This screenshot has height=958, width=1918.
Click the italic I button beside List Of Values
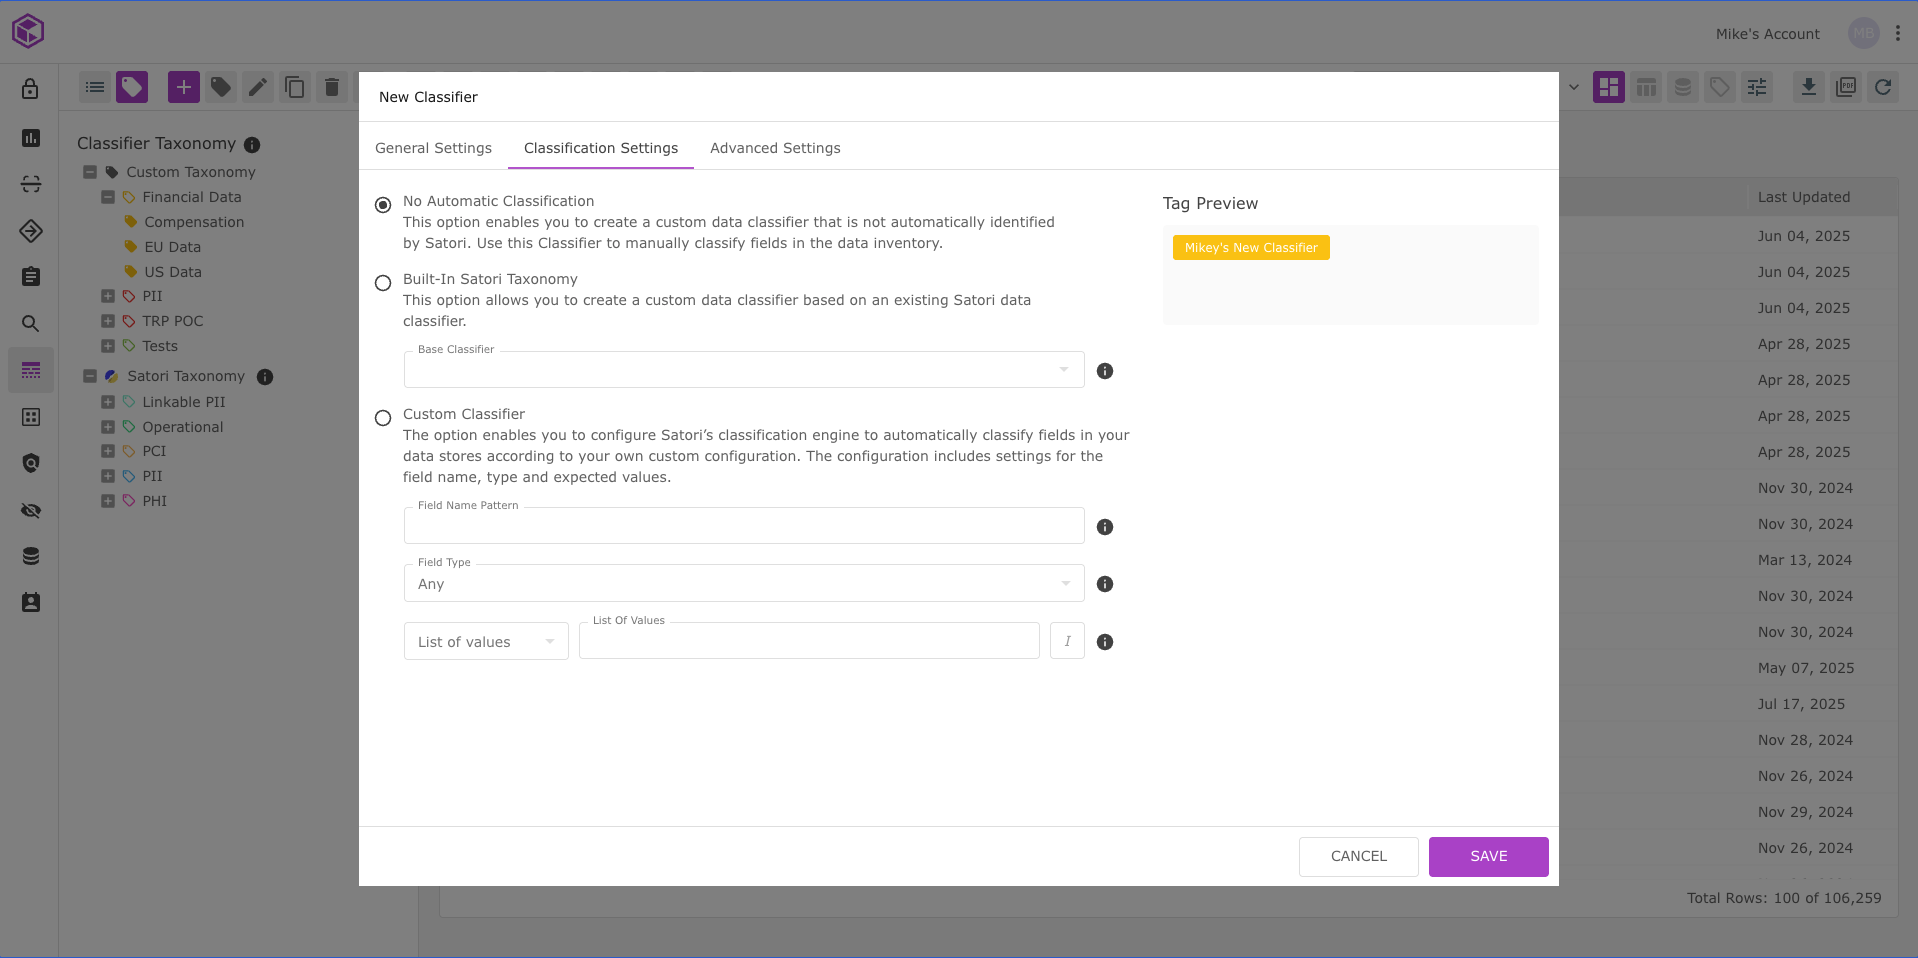click(1067, 641)
